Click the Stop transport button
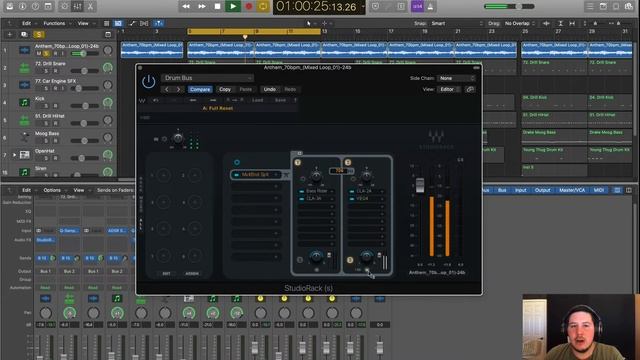This screenshot has width=640, height=360. [x=217, y=7]
